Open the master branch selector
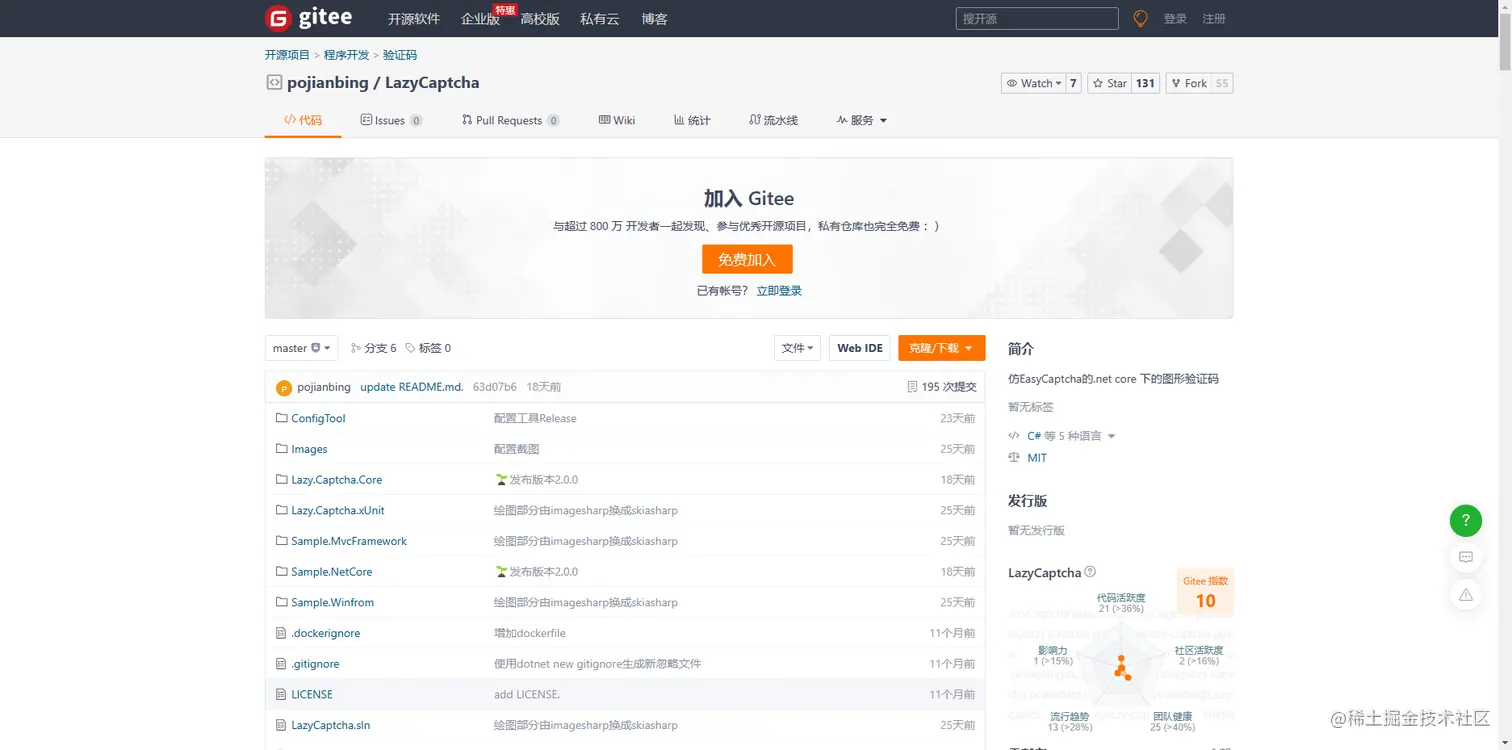The height and width of the screenshot is (750, 1512). pyautogui.click(x=300, y=347)
